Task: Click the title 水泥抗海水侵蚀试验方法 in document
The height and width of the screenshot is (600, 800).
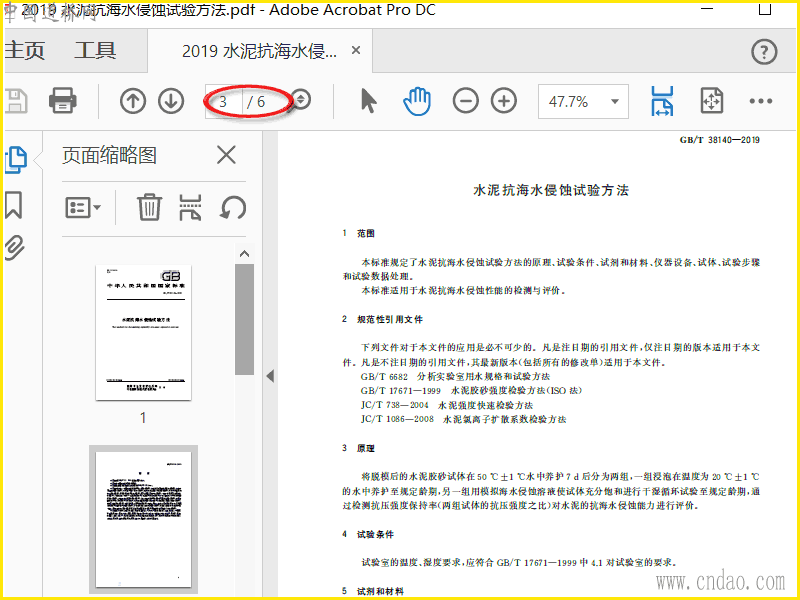Action: pos(551,190)
